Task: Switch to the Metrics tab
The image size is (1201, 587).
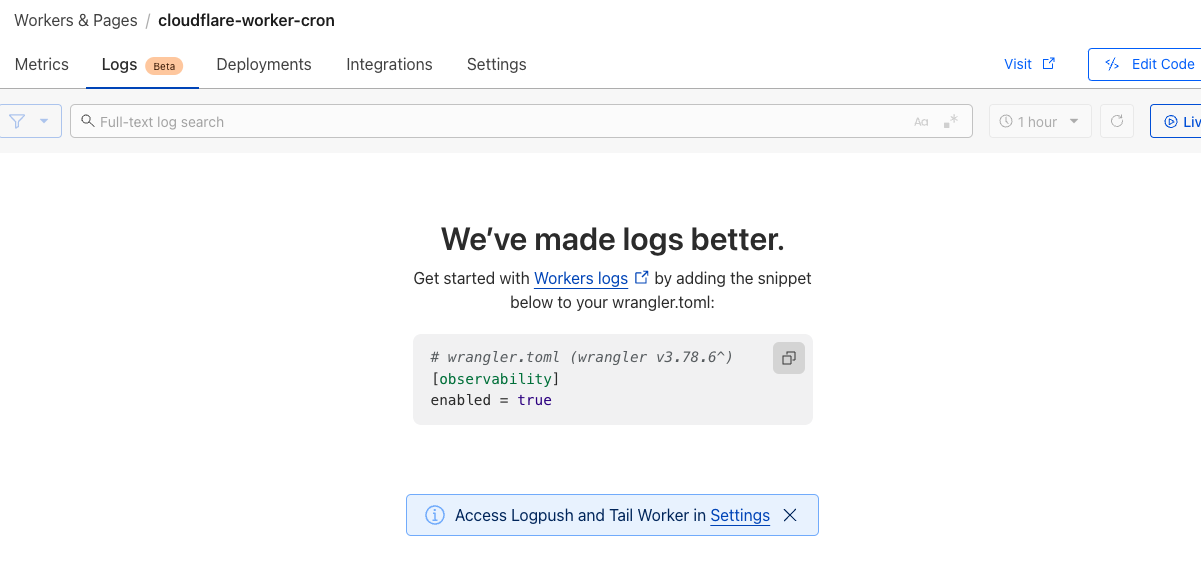Action: (x=42, y=64)
